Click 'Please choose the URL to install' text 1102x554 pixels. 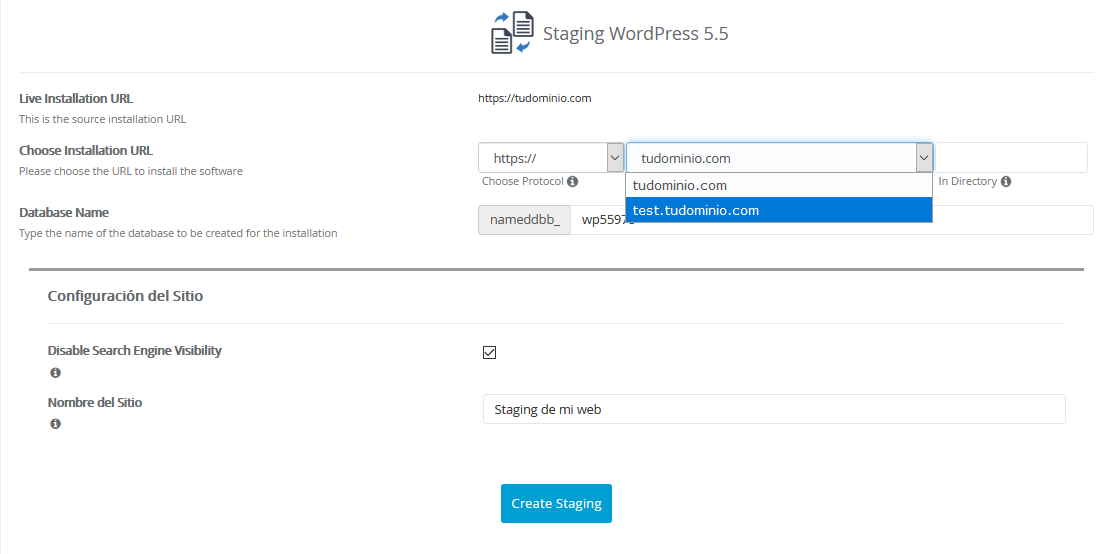[131, 171]
